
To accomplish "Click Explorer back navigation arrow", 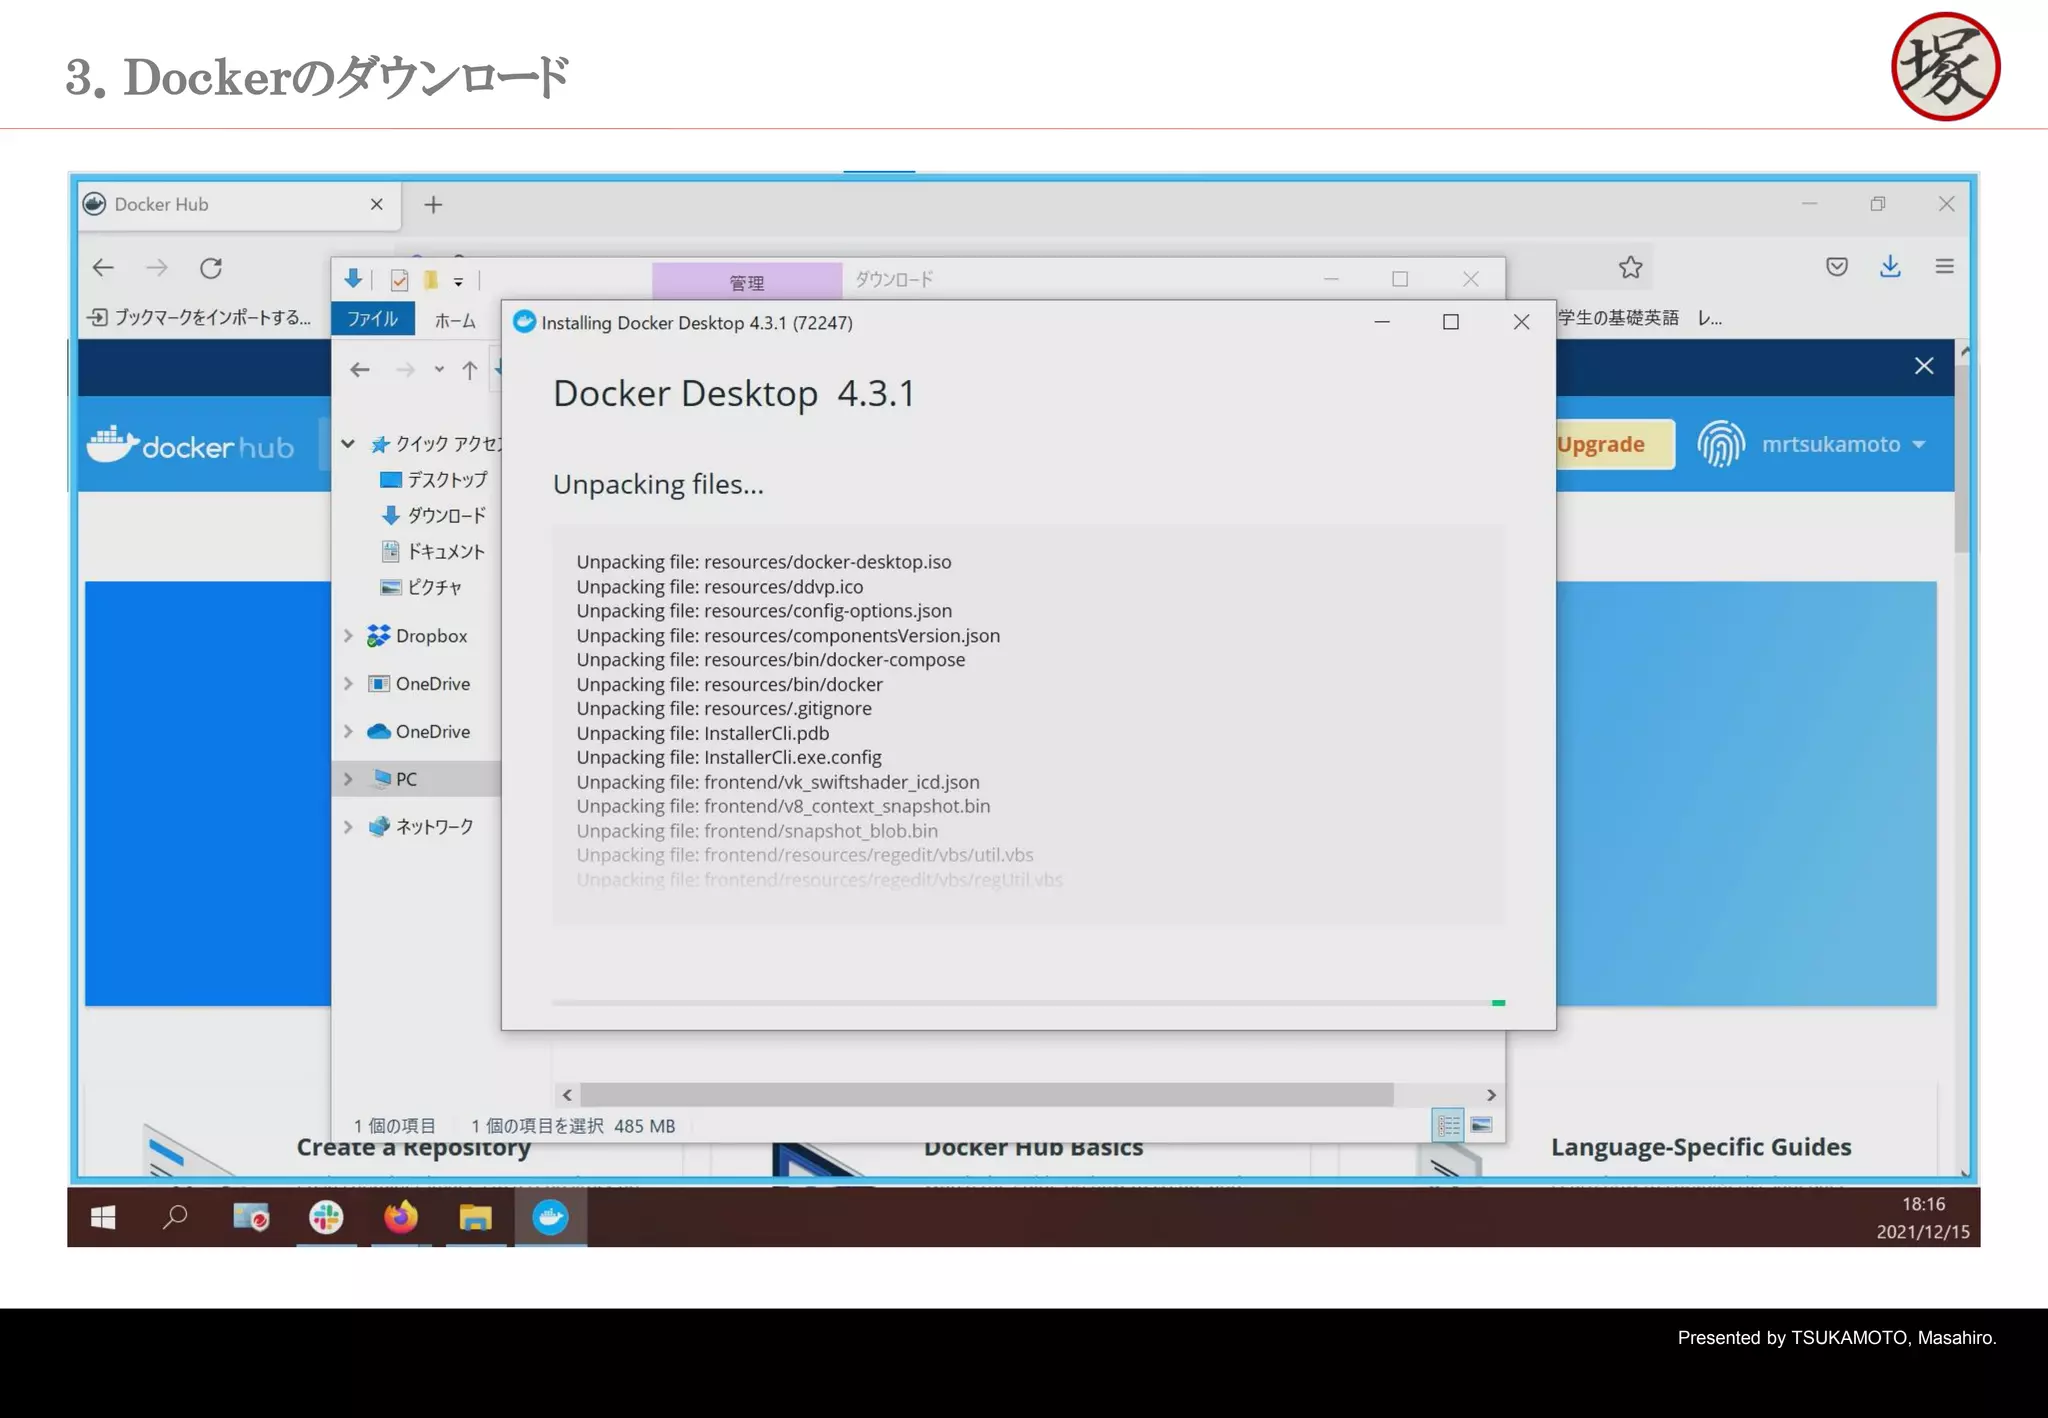I will (360, 370).
